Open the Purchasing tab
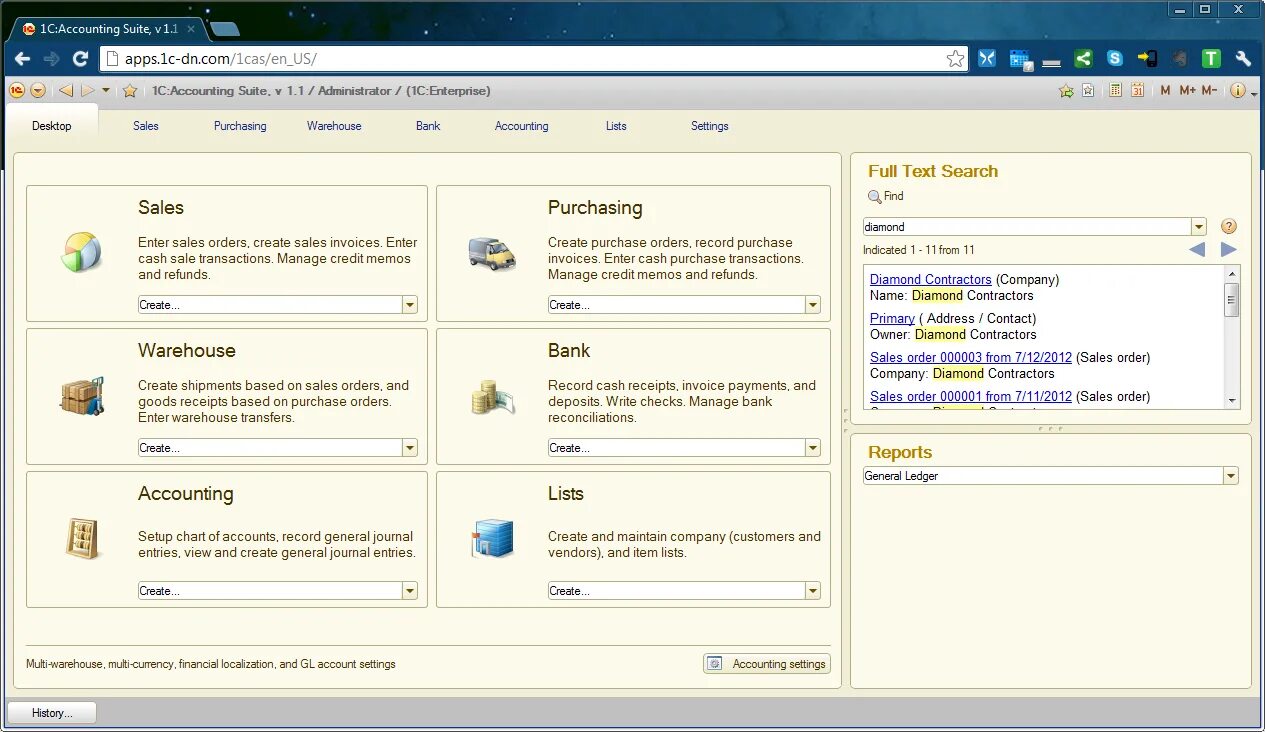The width and height of the screenshot is (1265, 732). (x=240, y=126)
